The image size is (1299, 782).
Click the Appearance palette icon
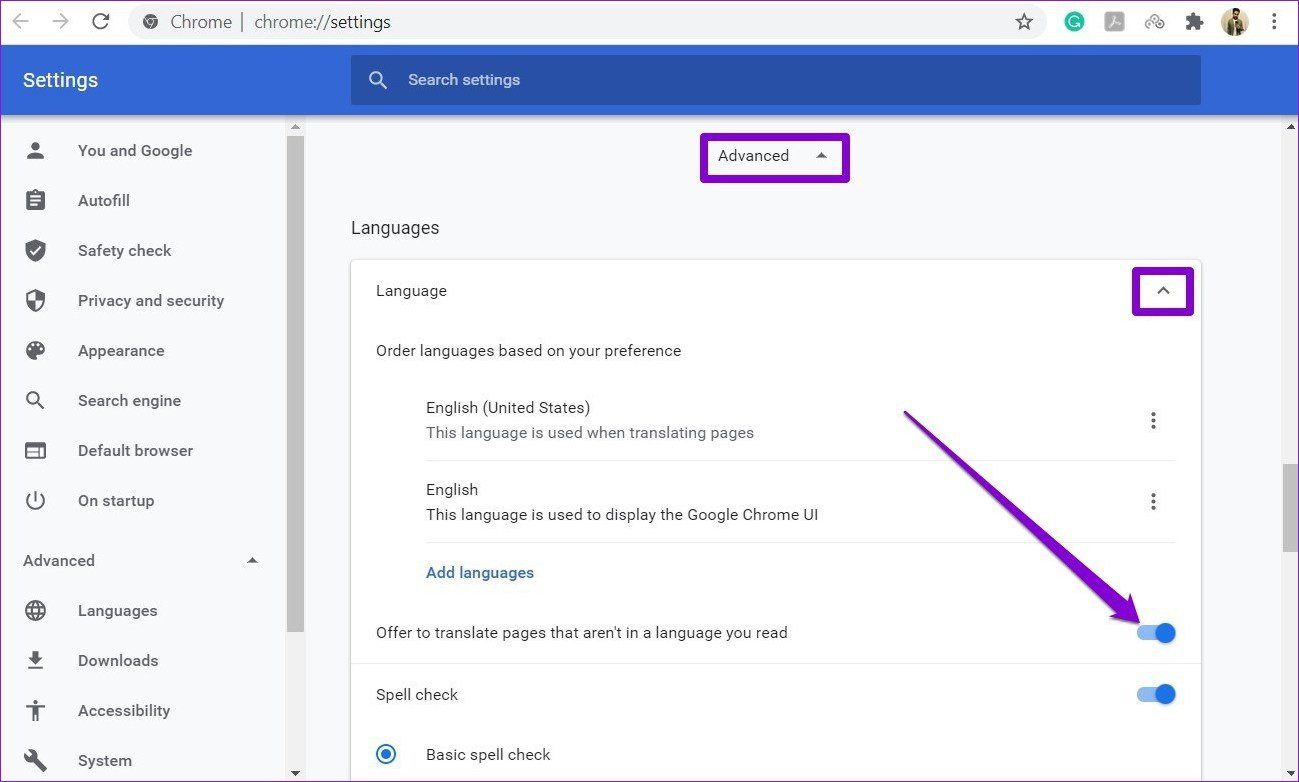pos(36,351)
